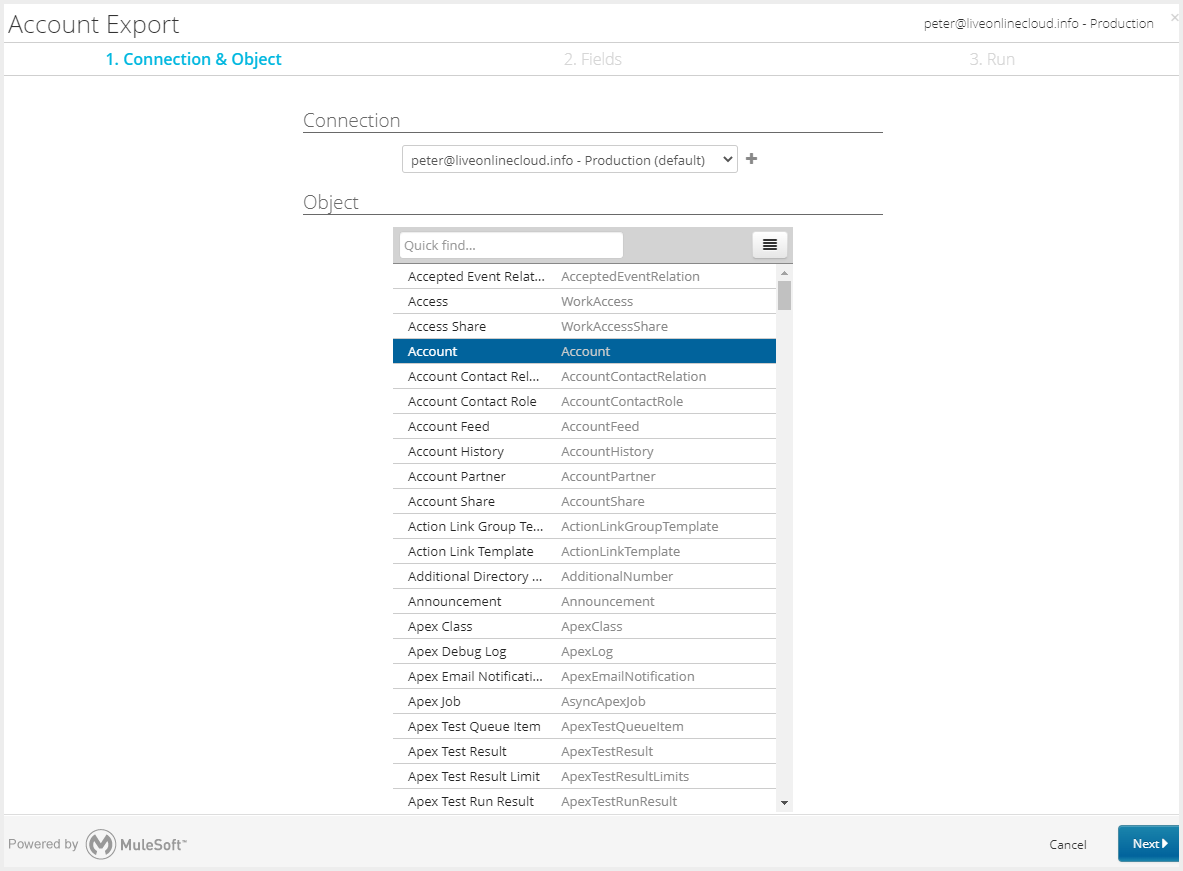Cancel the Account Export wizard
The height and width of the screenshot is (871, 1183).
pyautogui.click(x=1067, y=844)
